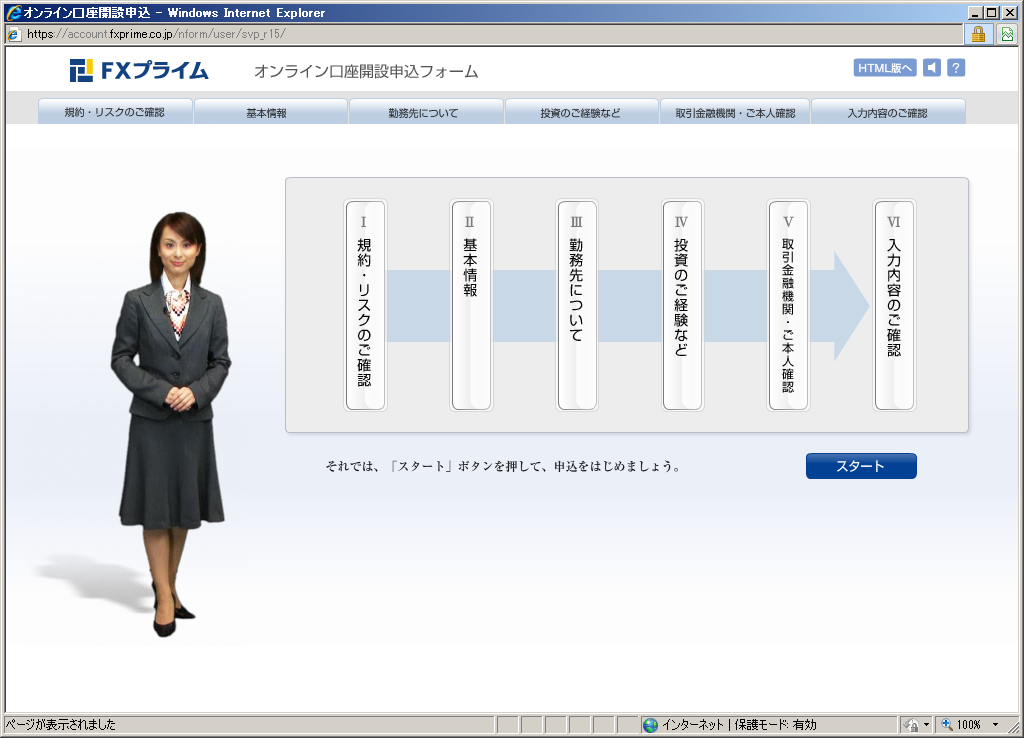Image resolution: width=1024 pixels, height=738 pixels.
Task: Click the speaker sound icon in header
Action: click(x=932, y=68)
